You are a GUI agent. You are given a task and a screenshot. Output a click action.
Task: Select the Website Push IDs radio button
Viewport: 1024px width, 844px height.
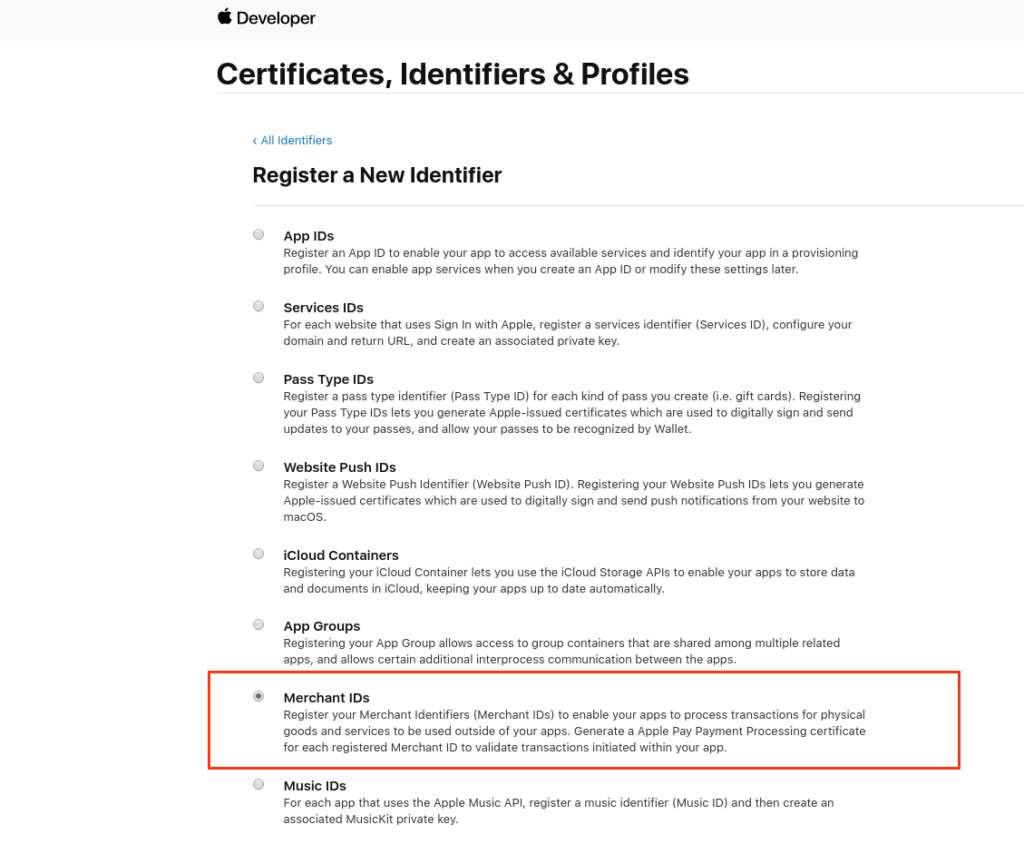coord(259,466)
